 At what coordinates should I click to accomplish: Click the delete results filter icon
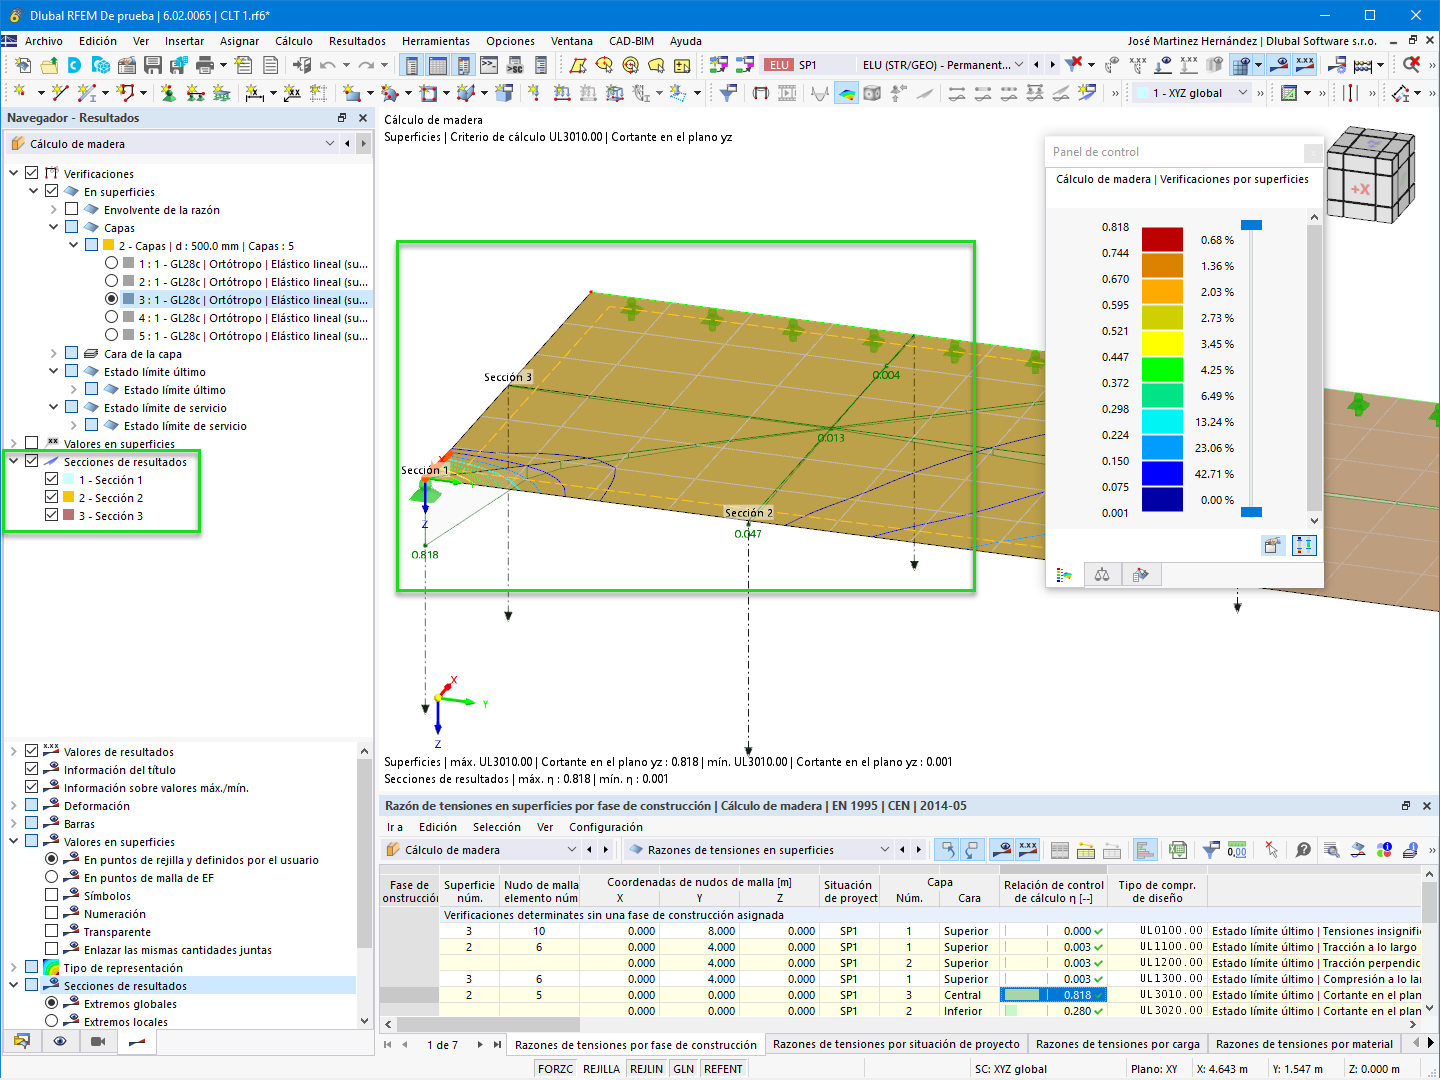pos(1074,65)
